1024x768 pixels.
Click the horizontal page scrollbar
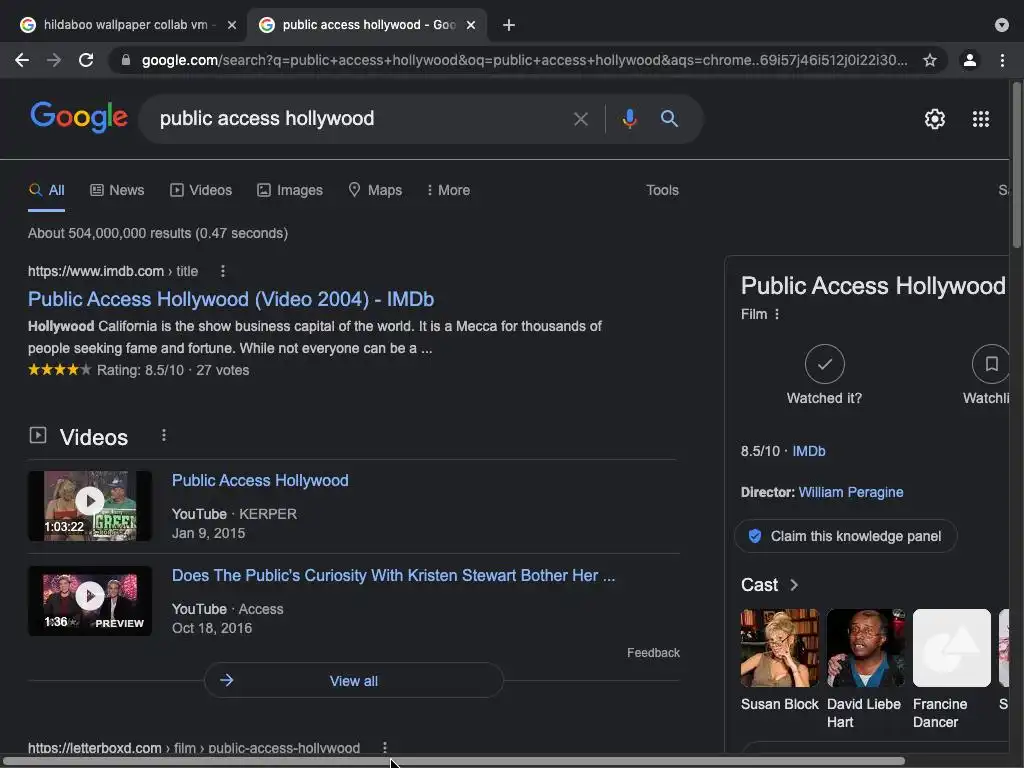coord(453,761)
